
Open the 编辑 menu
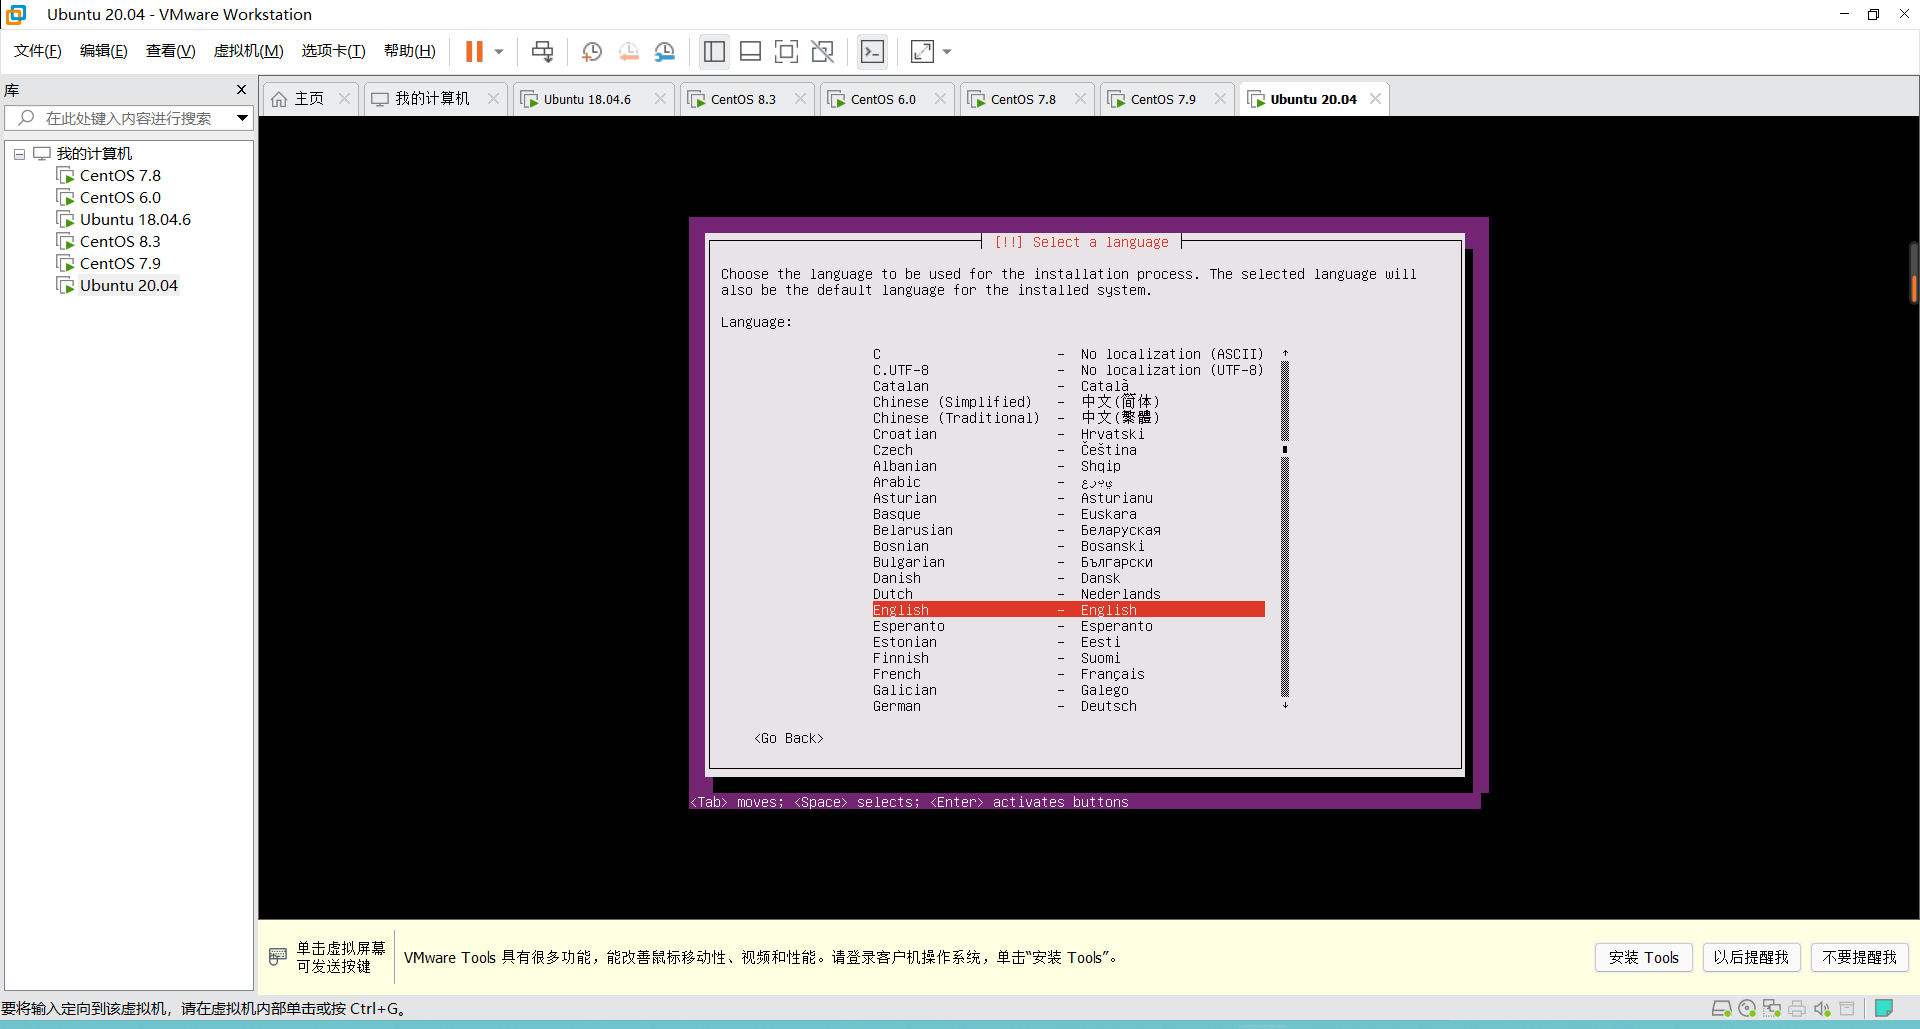[x=104, y=51]
